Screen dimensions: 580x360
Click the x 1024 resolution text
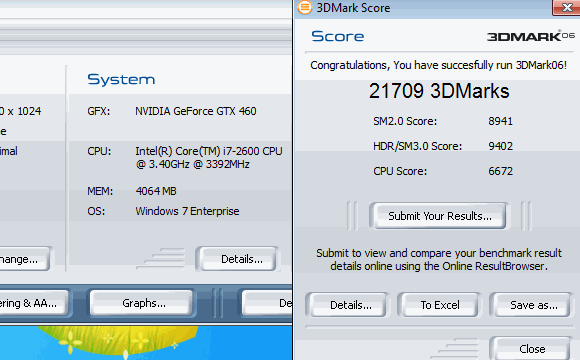(21, 111)
